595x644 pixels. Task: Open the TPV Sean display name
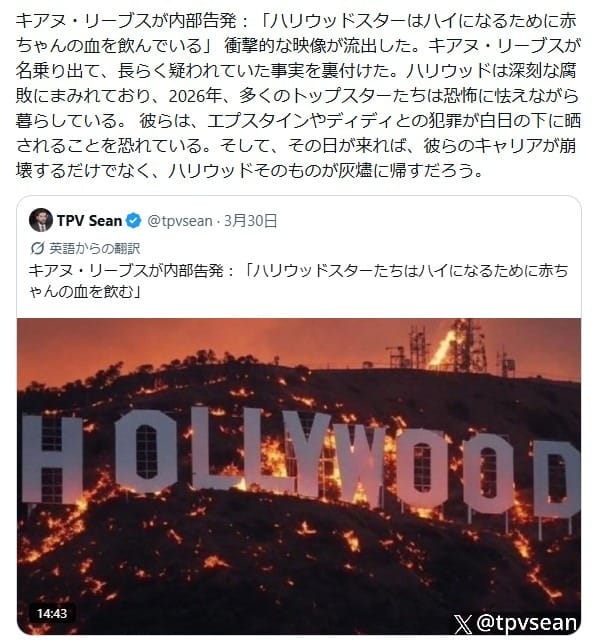(x=90, y=221)
